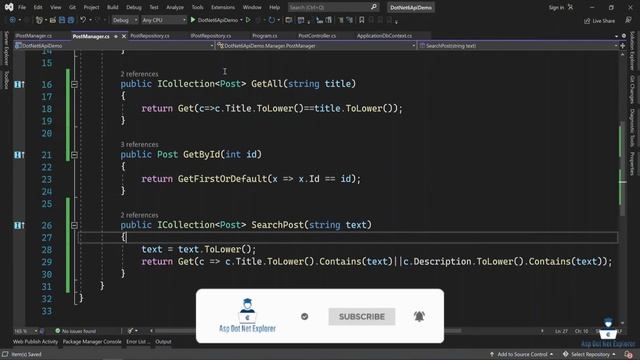This screenshot has width=640, height=360.
Task: Open the Debug configuration dropdown
Action: [x=125, y=20]
